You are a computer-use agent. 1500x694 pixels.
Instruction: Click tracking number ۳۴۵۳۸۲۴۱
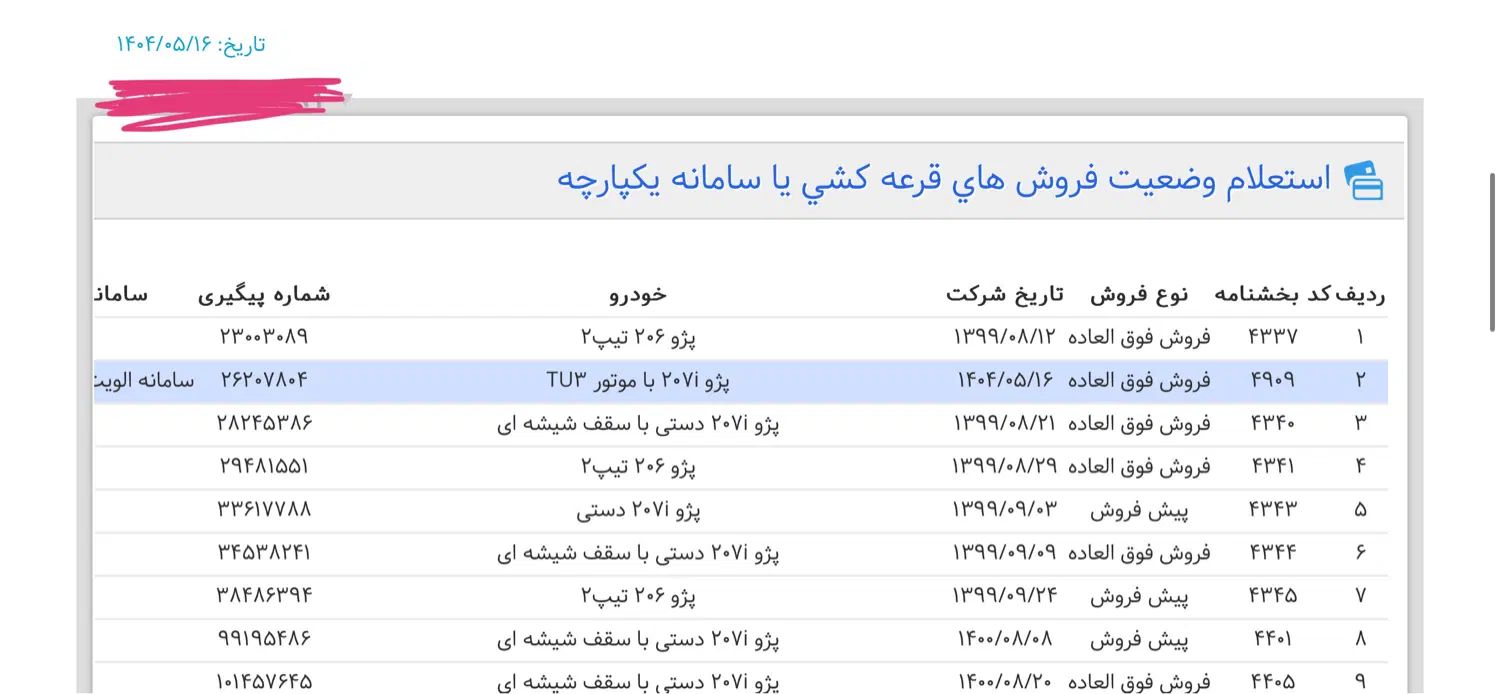[264, 552]
